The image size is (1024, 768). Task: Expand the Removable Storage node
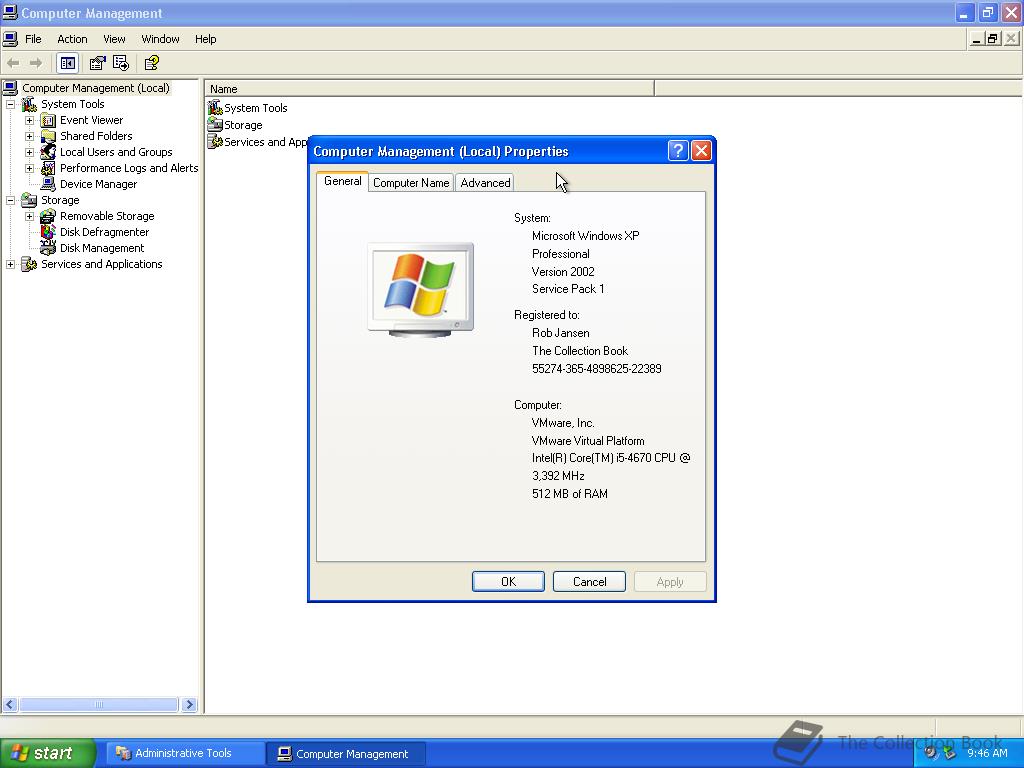[x=29, y=216]
